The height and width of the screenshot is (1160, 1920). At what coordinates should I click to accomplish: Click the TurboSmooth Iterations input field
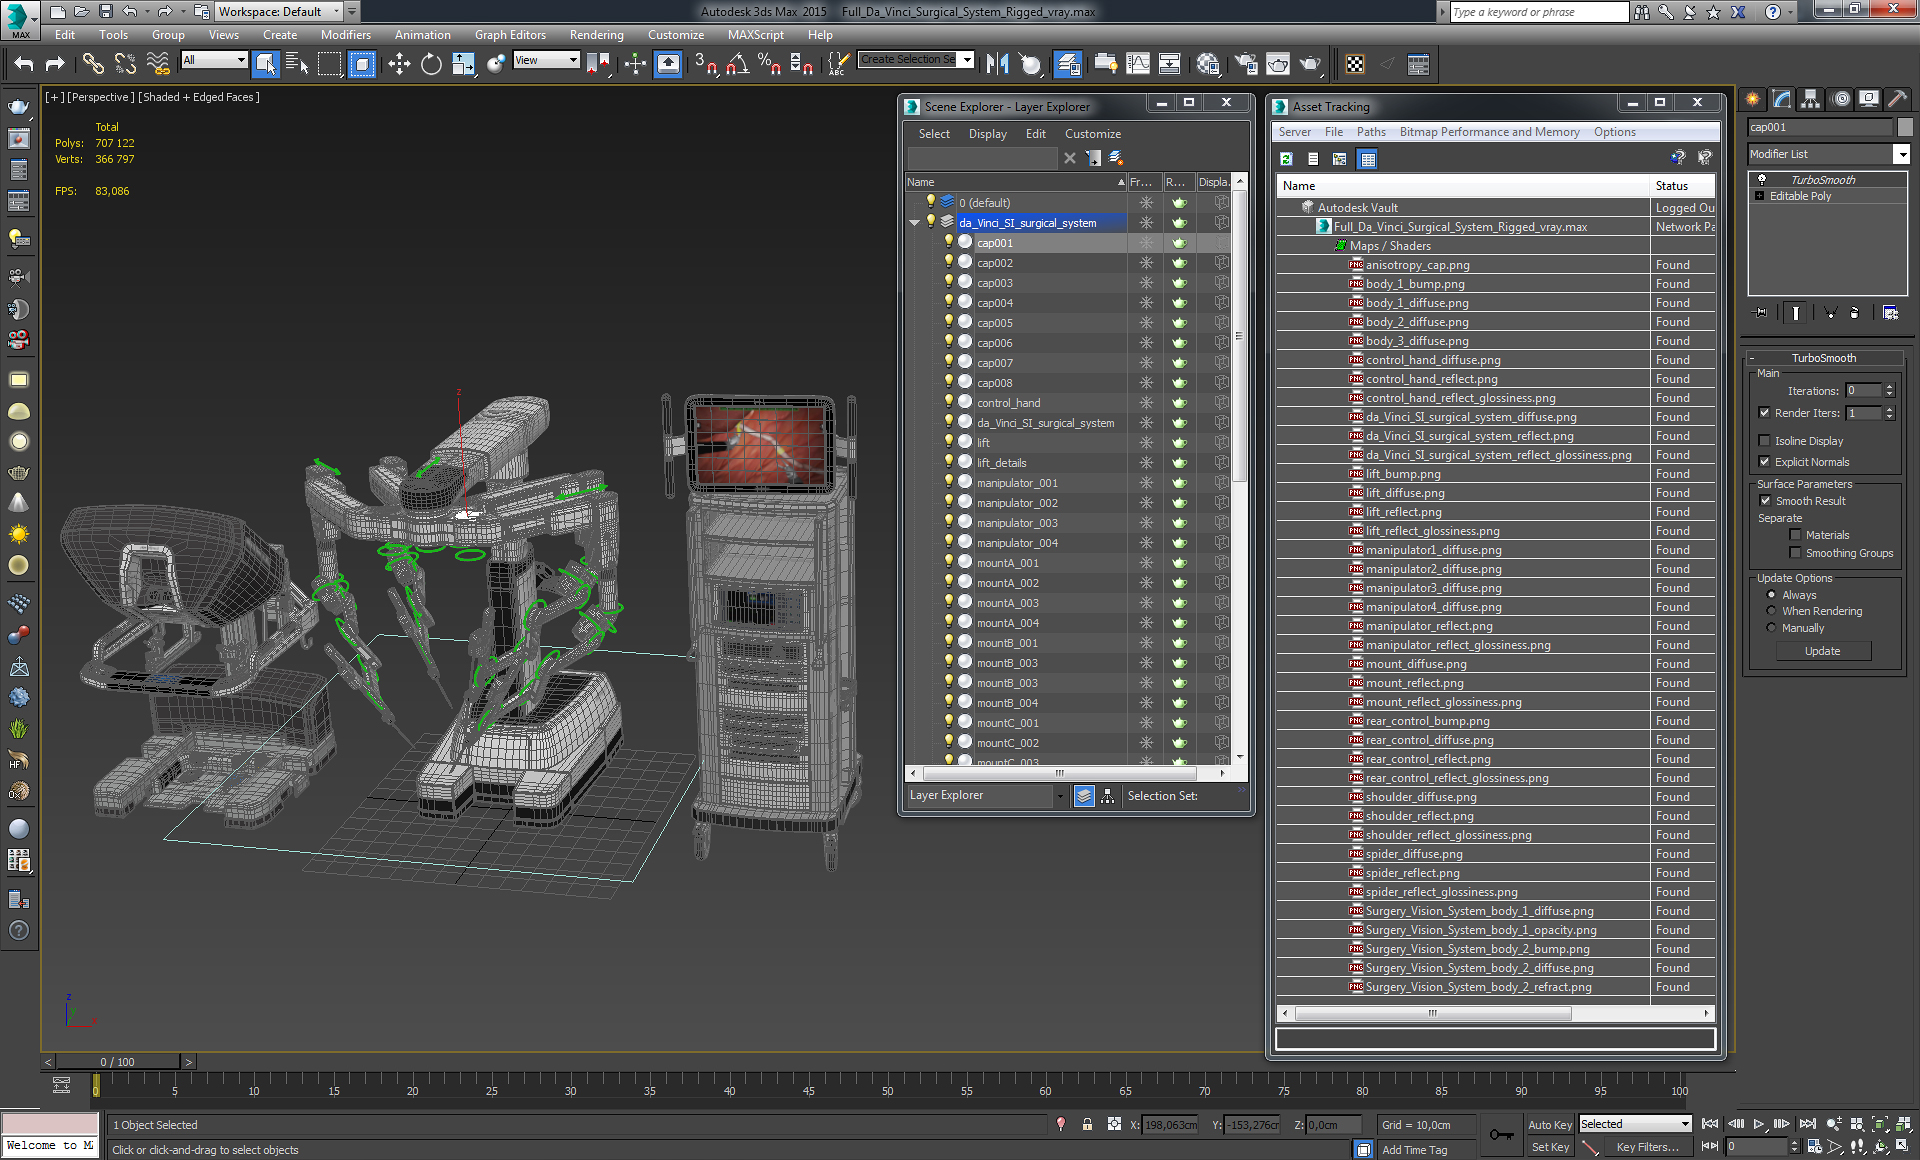[x=1863, y=391]
